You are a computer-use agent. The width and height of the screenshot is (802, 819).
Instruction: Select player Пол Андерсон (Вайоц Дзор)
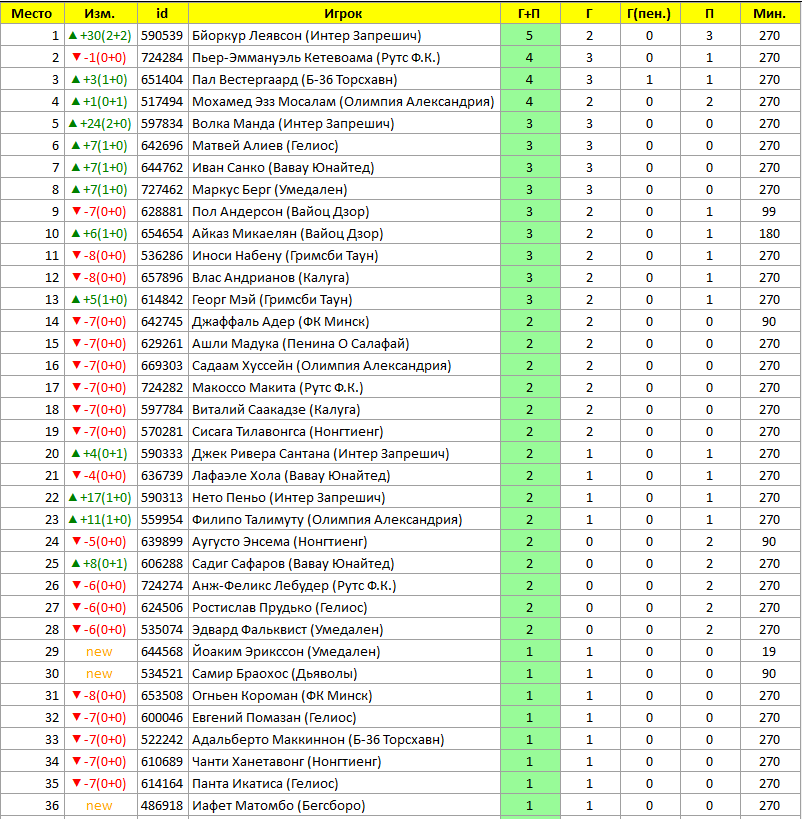click(280, 211)
